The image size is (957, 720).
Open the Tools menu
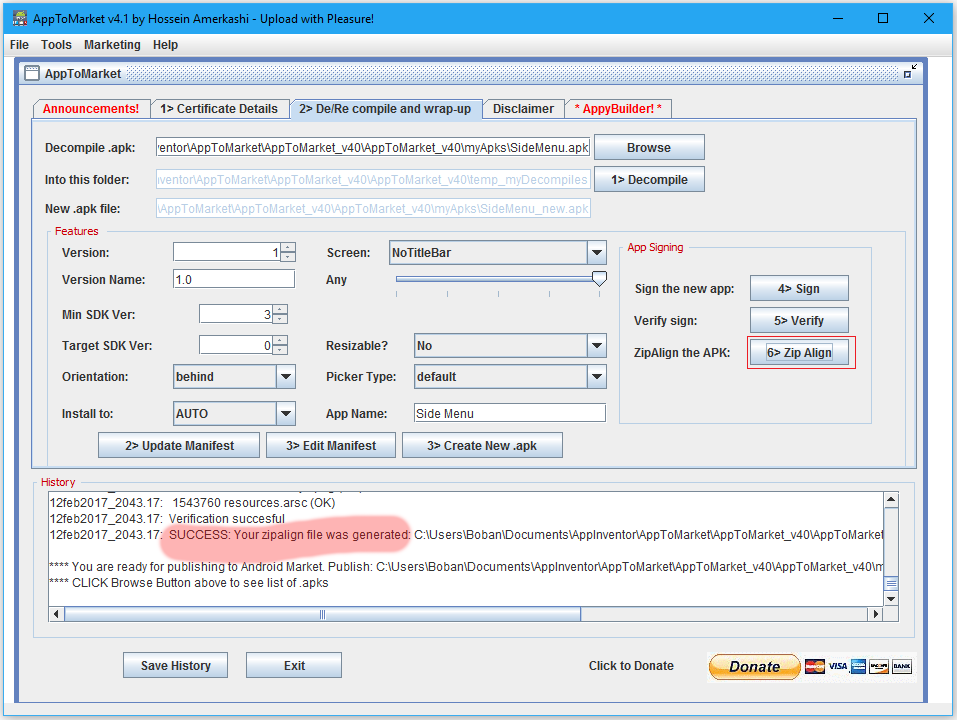tap(56, 45)
